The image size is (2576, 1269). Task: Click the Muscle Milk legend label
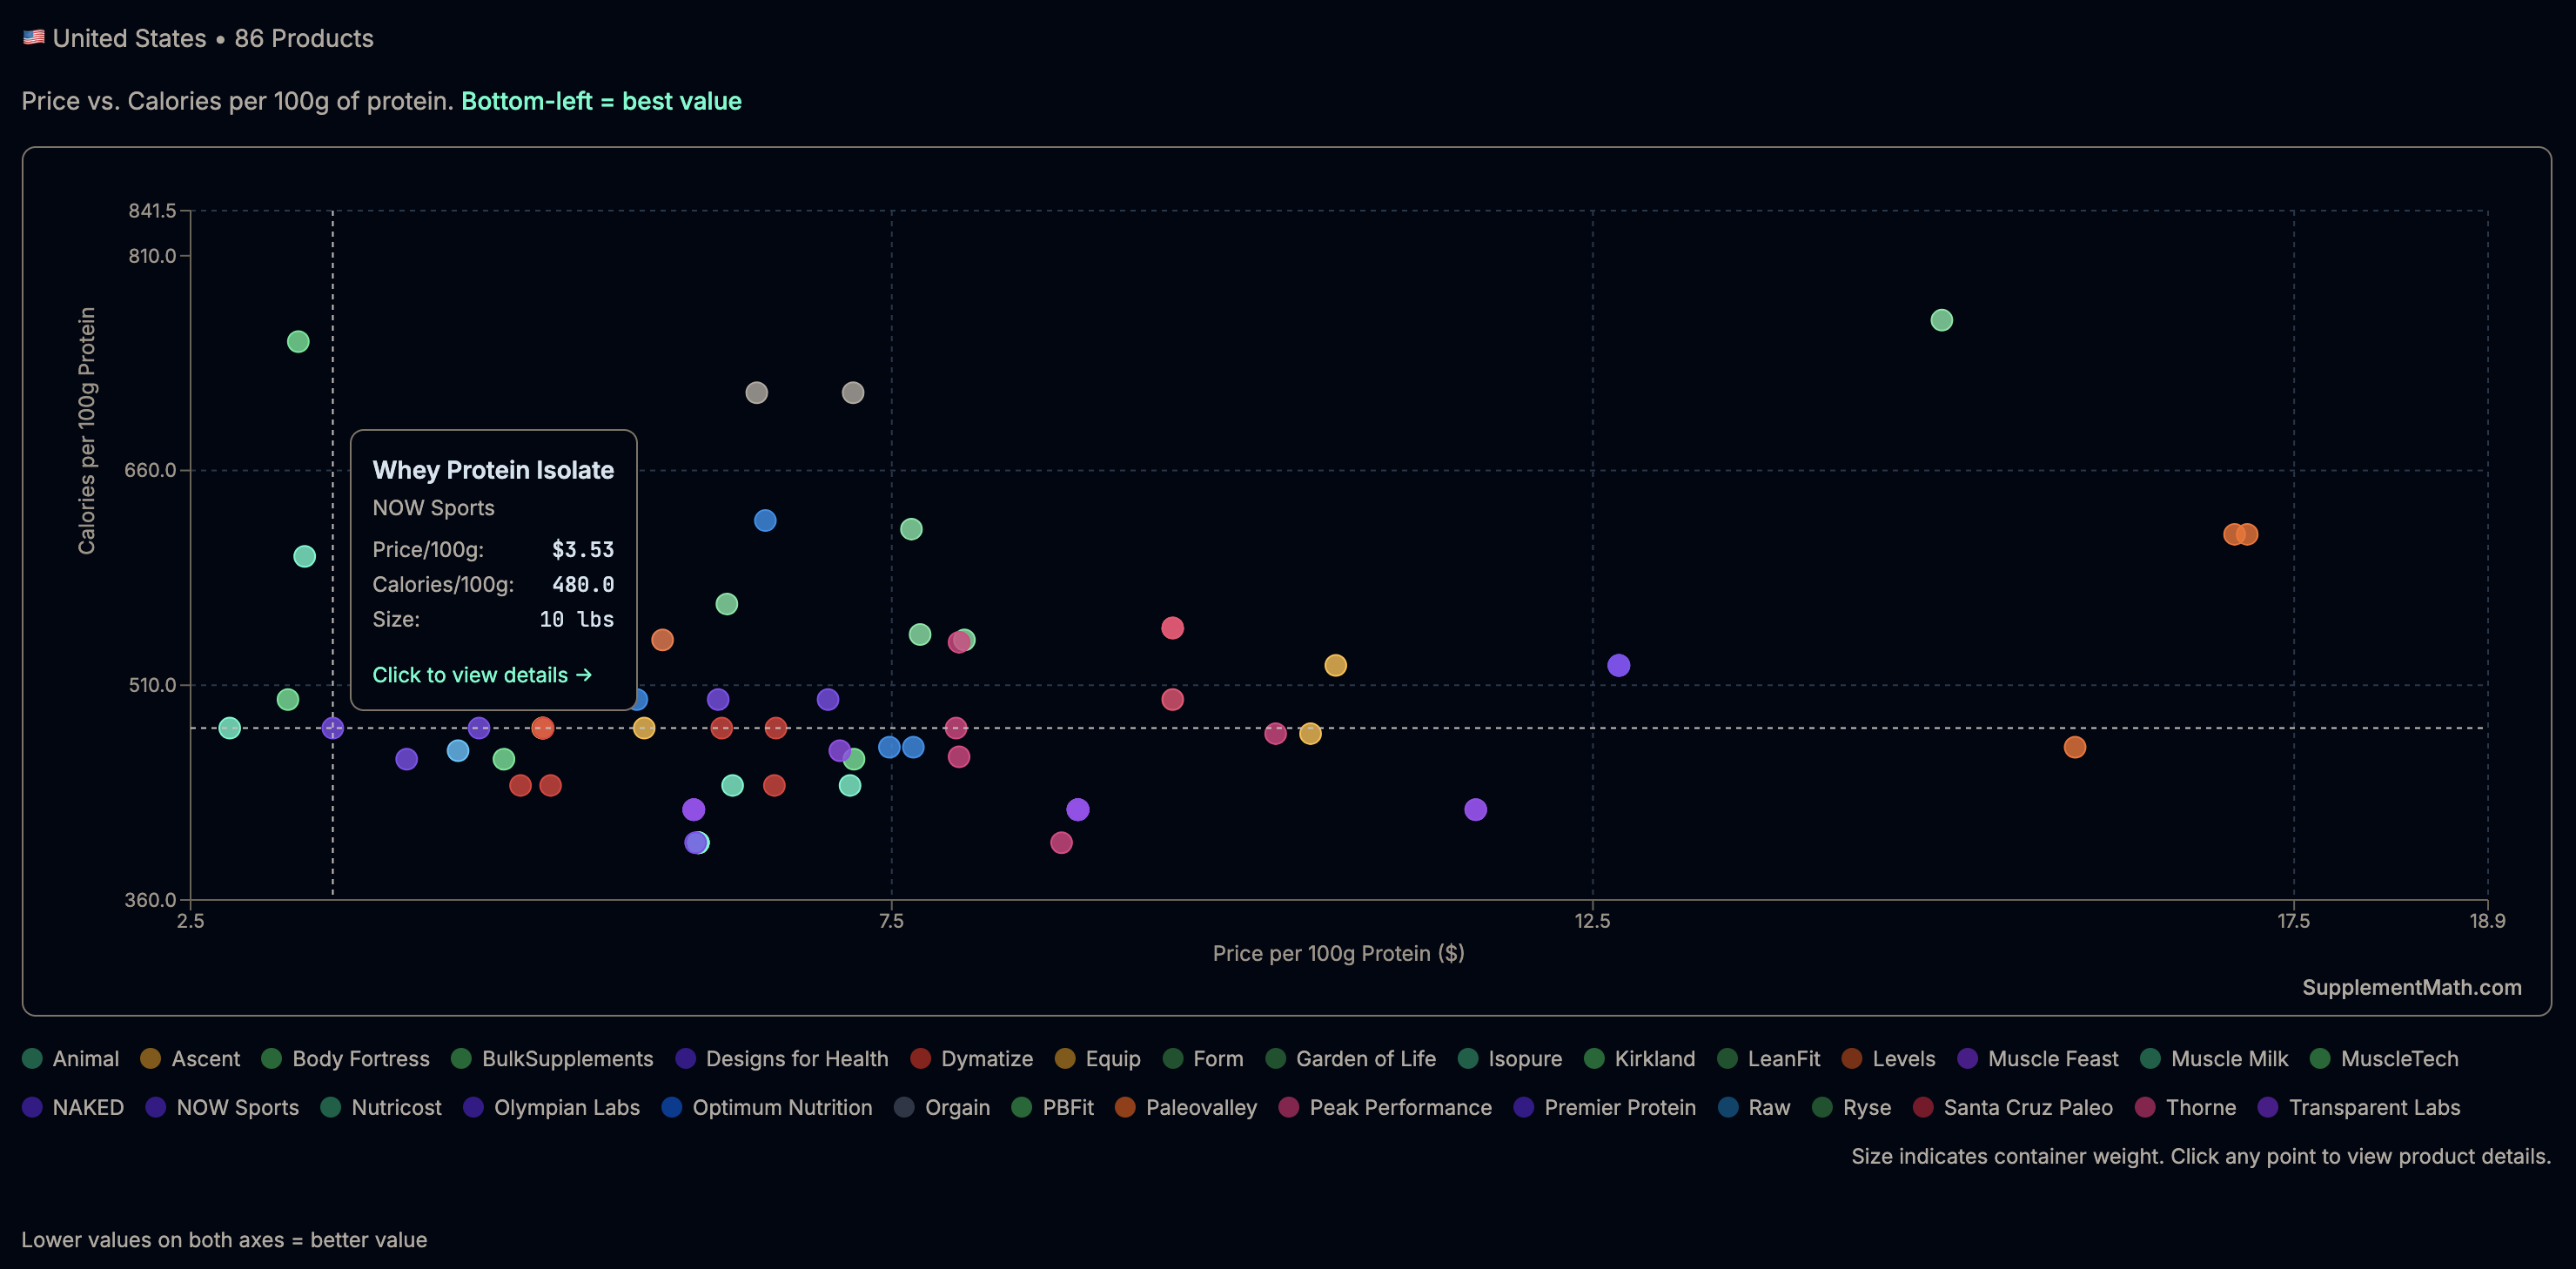point(2229,1058)
